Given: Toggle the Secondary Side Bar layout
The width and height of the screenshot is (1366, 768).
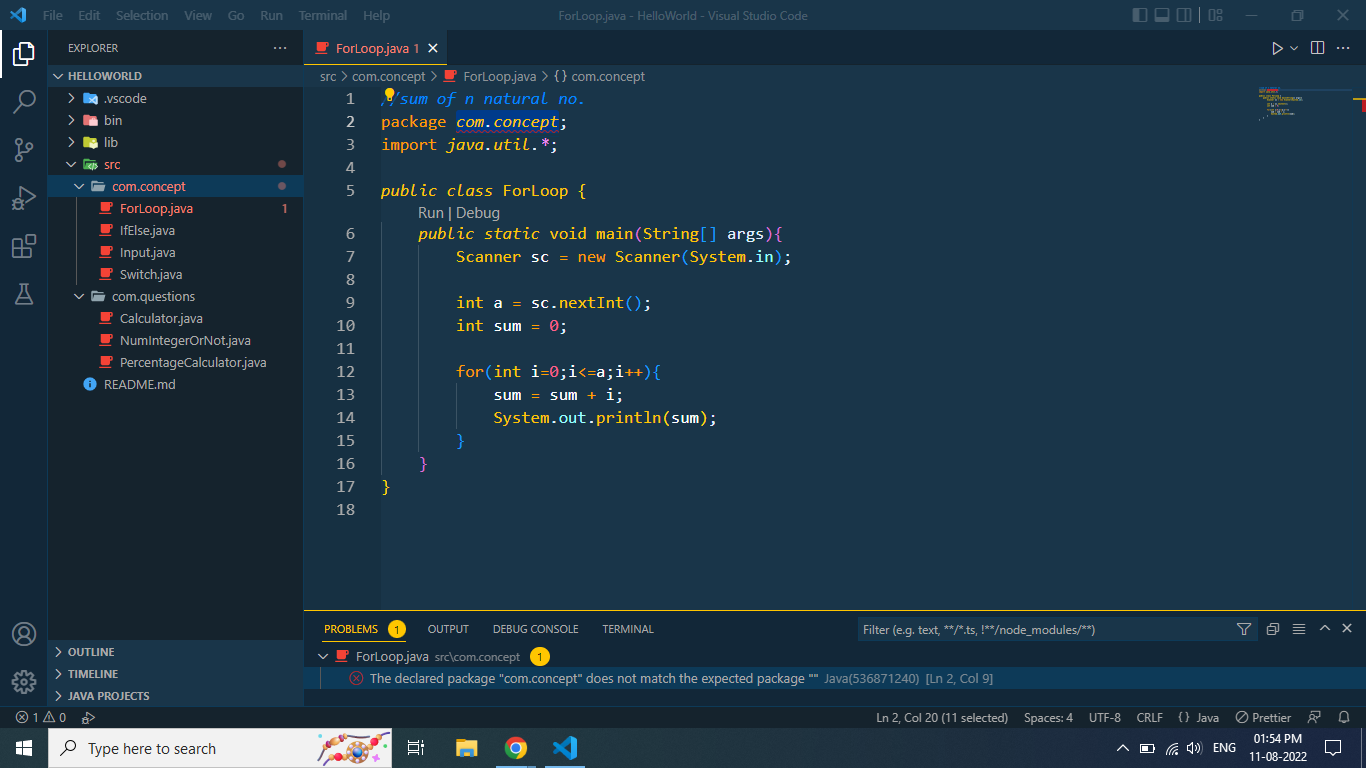Looking at the screenshot, I should point(1184,16).
